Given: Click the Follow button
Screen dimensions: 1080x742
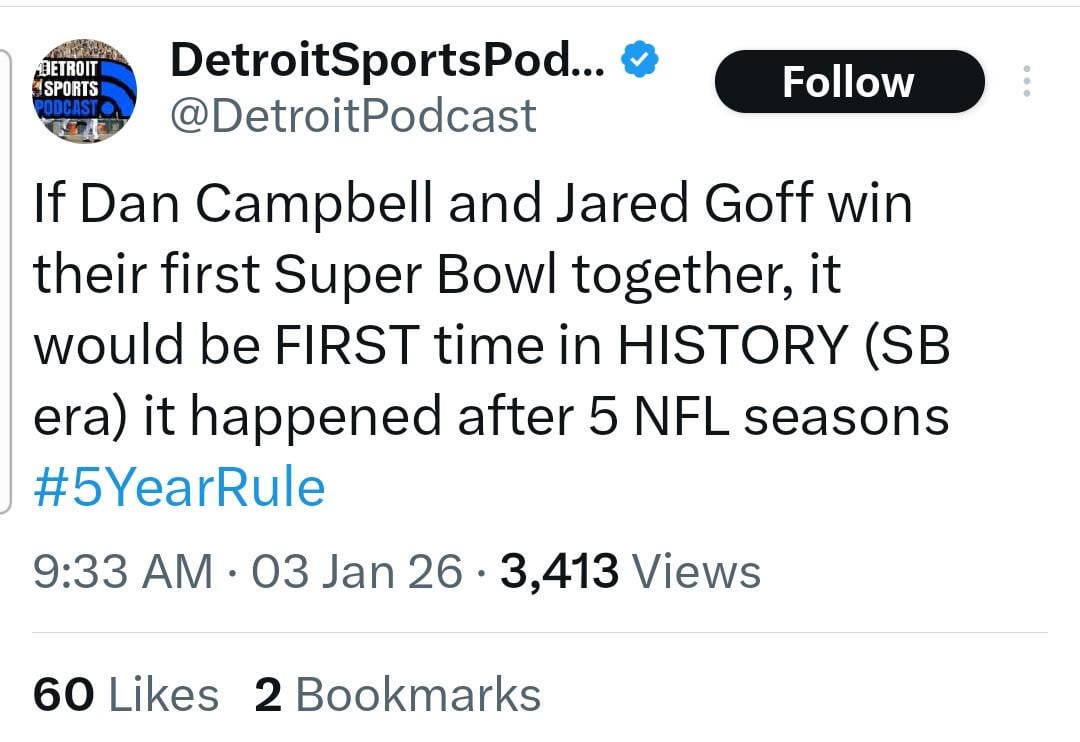Looking at the screenshot, I should [x=849, y=81].
